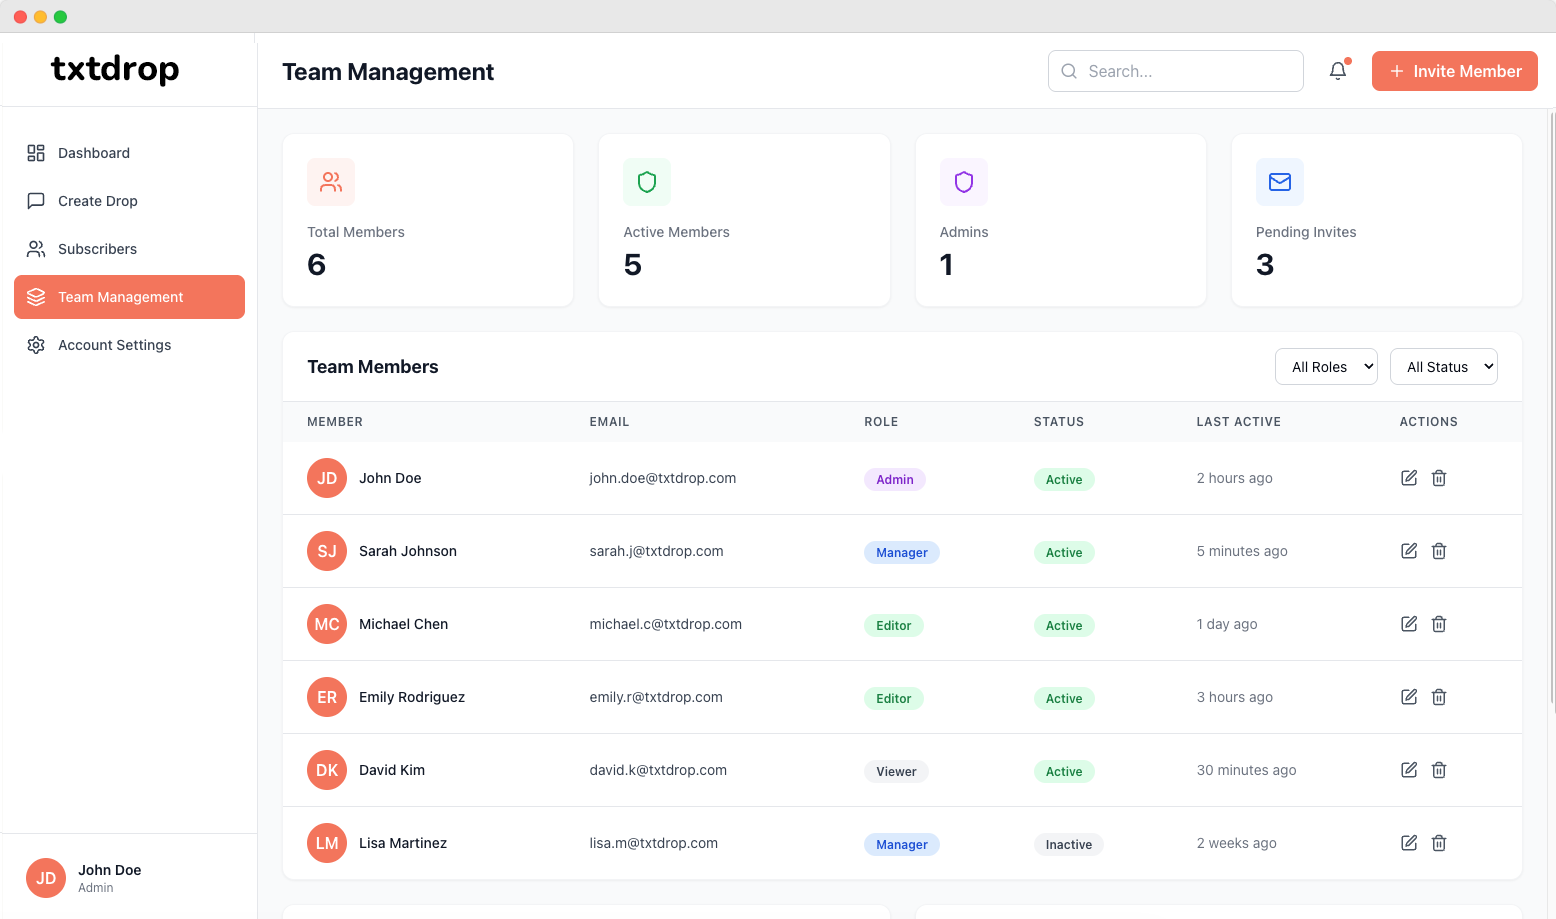
Task: Click the notification bell icon
Action: pos(1338,71)
